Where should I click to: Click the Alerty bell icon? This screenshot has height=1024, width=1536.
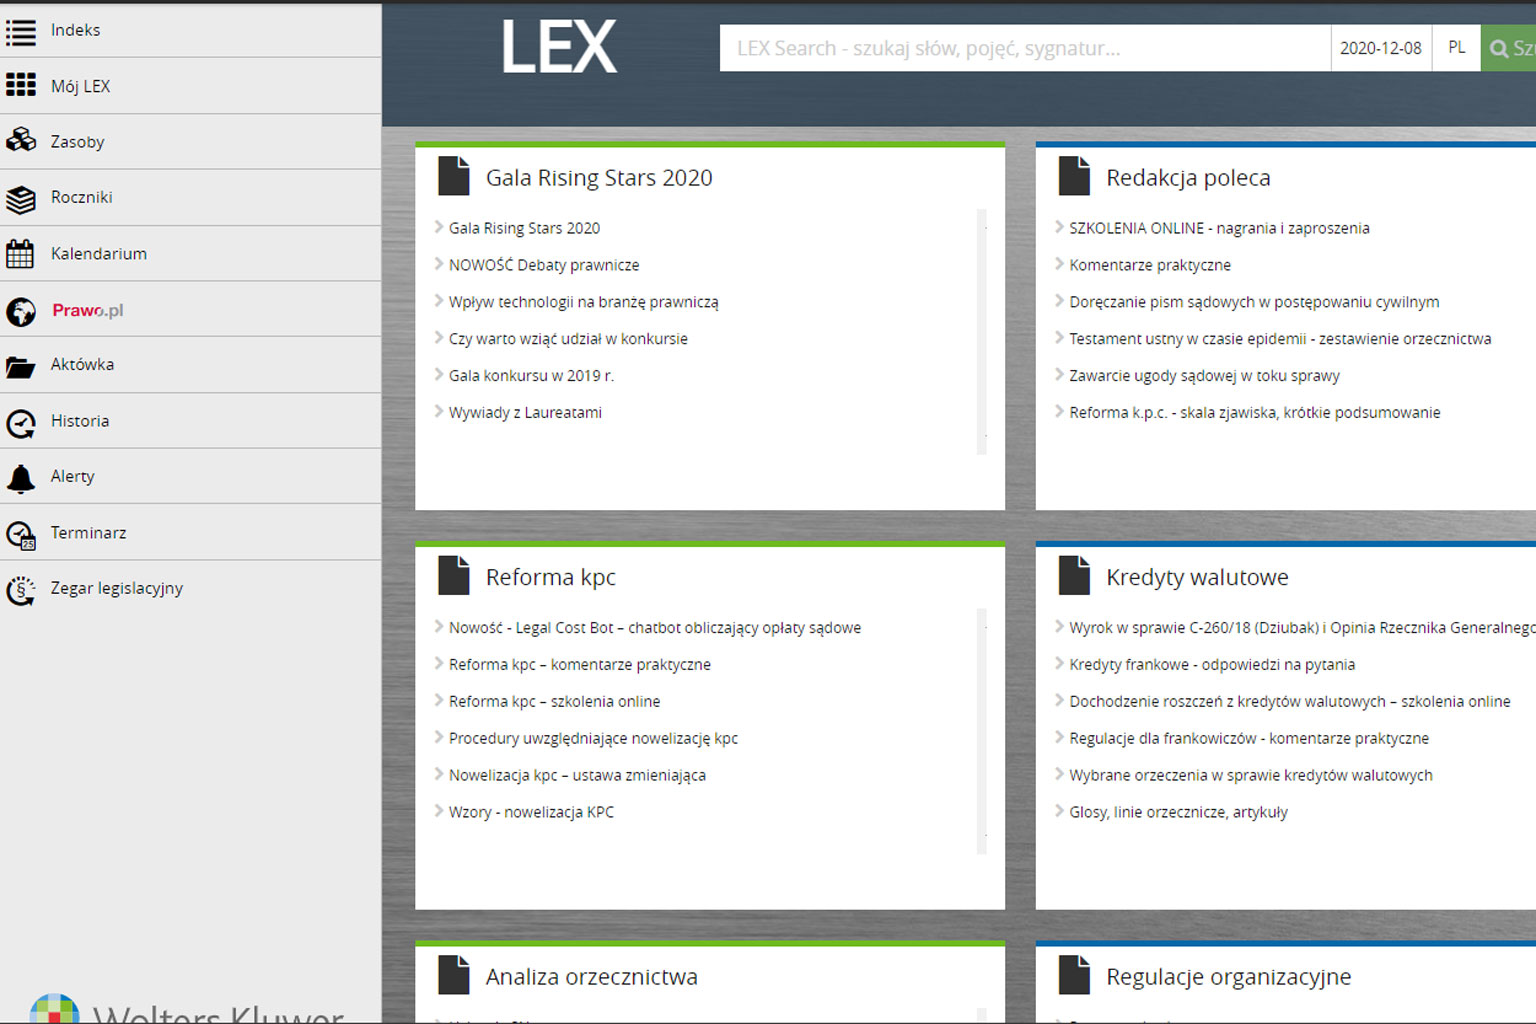tap(21, 478)
